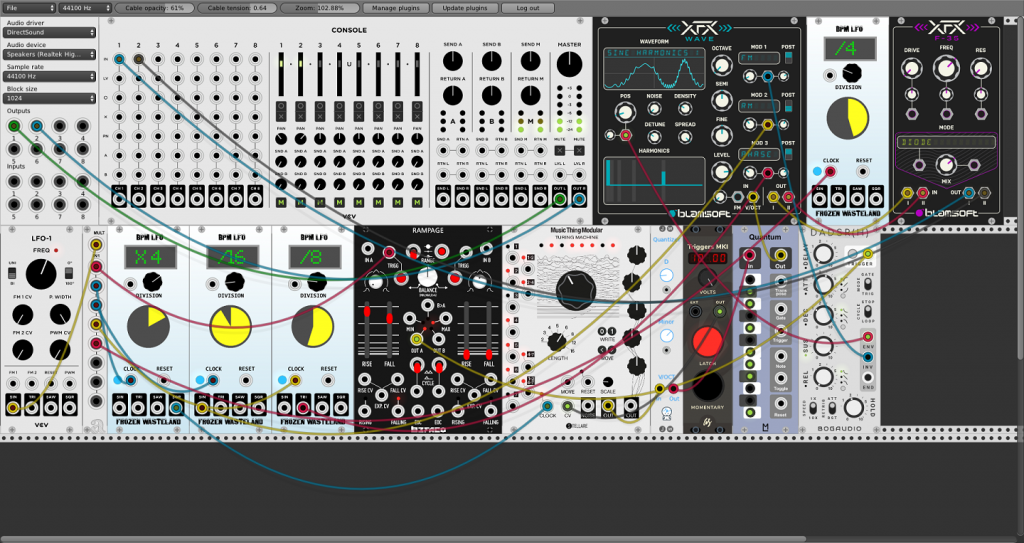This screenshot has width=1024, height=543.
Task: Adjust the Cable tension slider
Action: click(x=237, y=8)
